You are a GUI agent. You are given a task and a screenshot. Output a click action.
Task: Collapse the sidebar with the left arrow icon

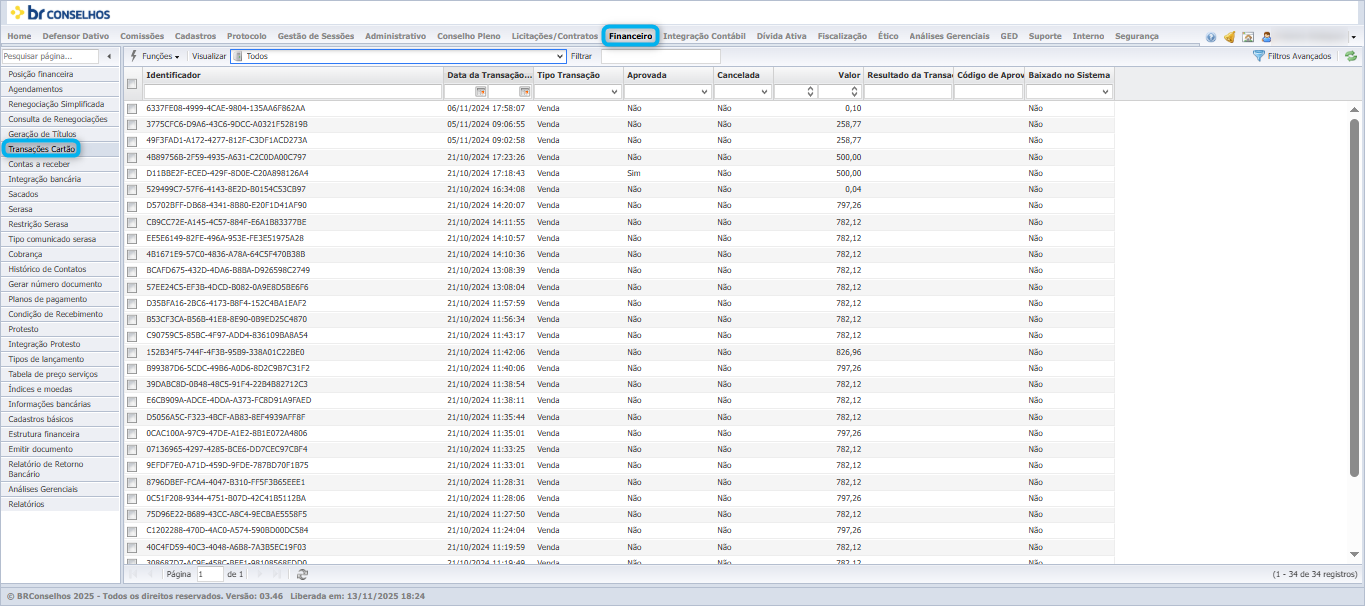108,57
